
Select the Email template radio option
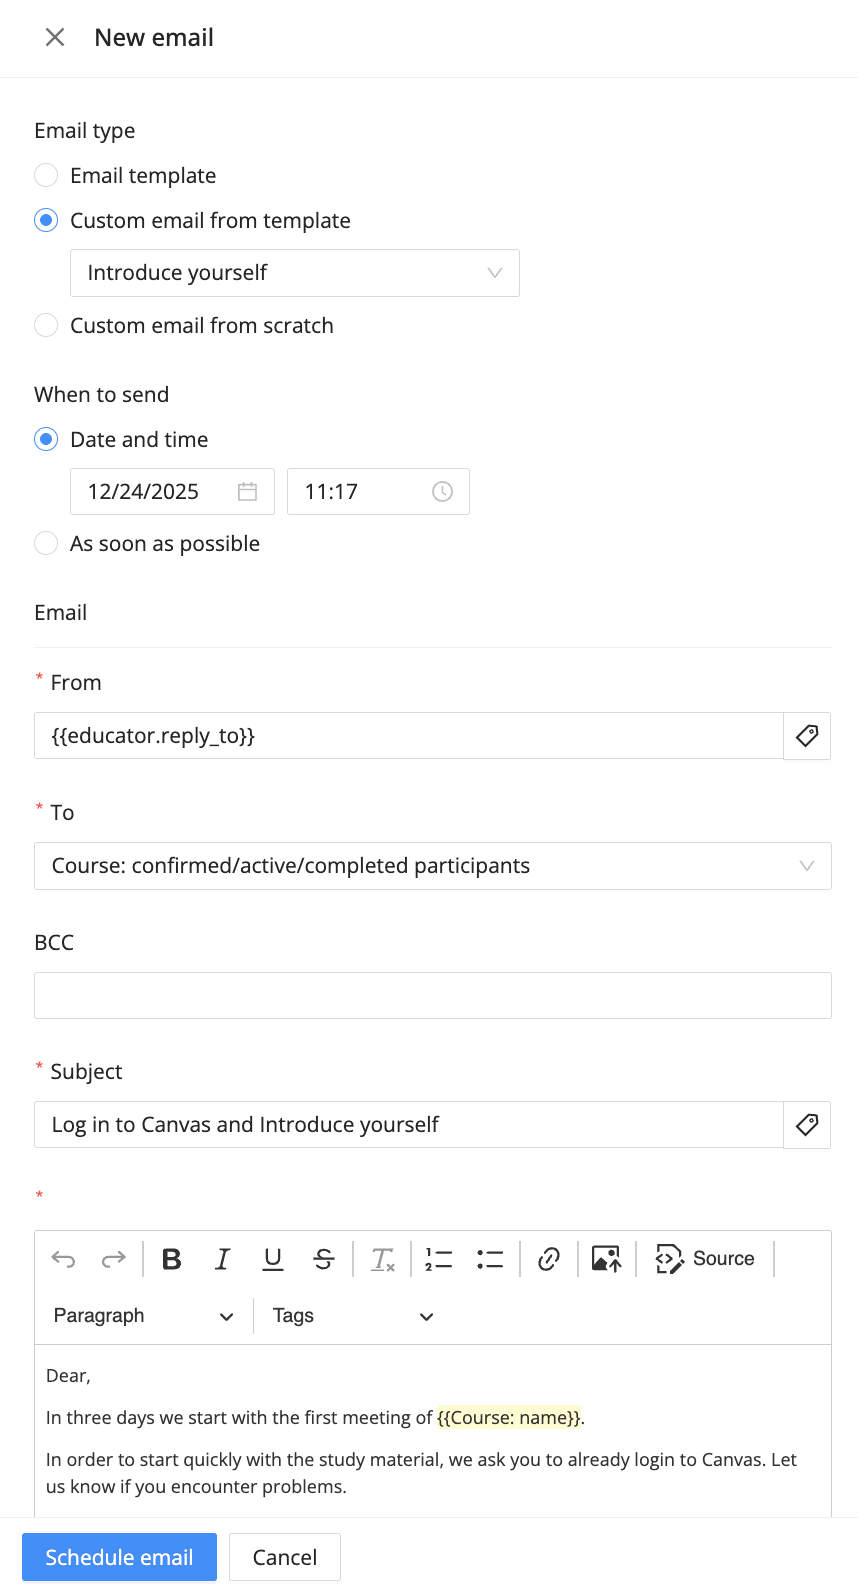pos(46,176)
